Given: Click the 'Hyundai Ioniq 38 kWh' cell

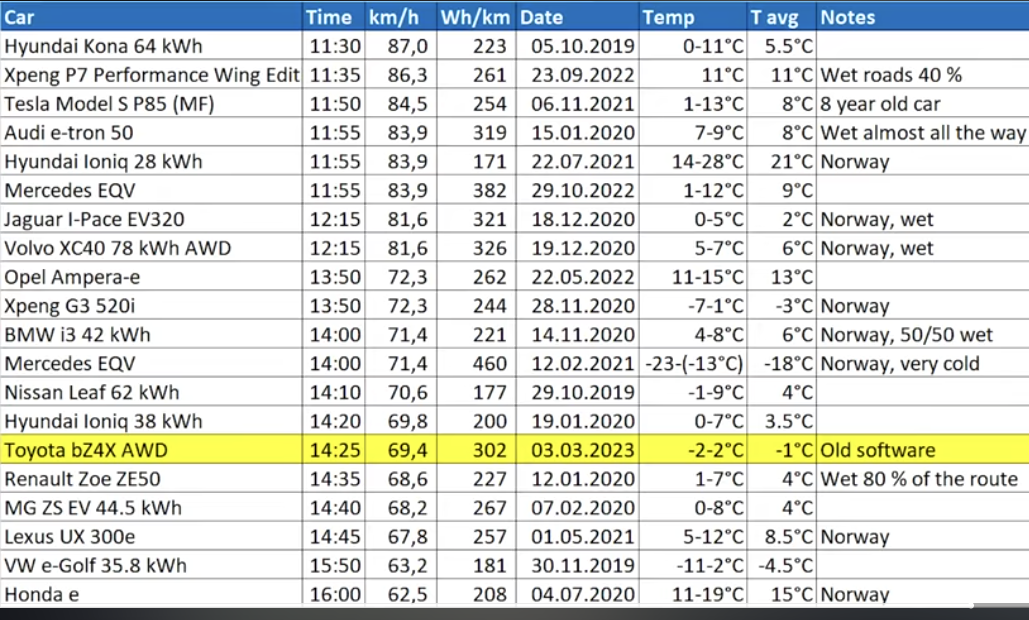Looking at the screenshot, I should click(x=152, y=421).
